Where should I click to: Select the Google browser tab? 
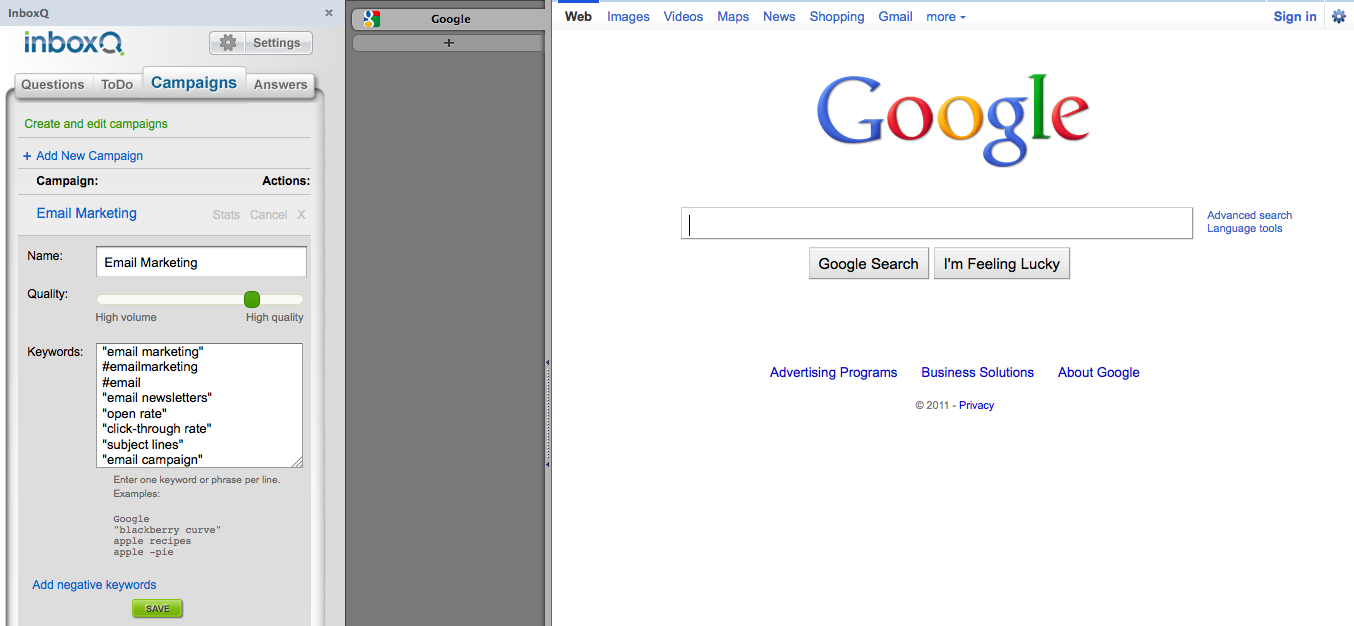[x=448, y=19]
